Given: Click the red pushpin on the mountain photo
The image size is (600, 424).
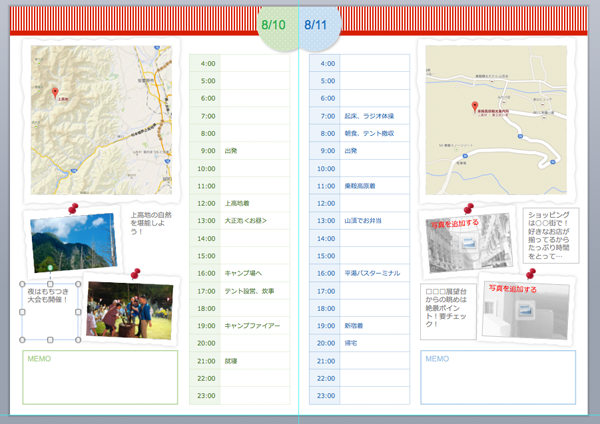Looking at the screenshot, I should pos(73,209).
